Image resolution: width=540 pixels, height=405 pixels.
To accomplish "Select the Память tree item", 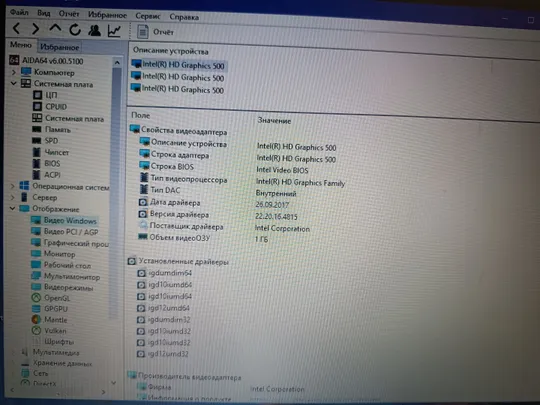I will (x=52, y=130).
